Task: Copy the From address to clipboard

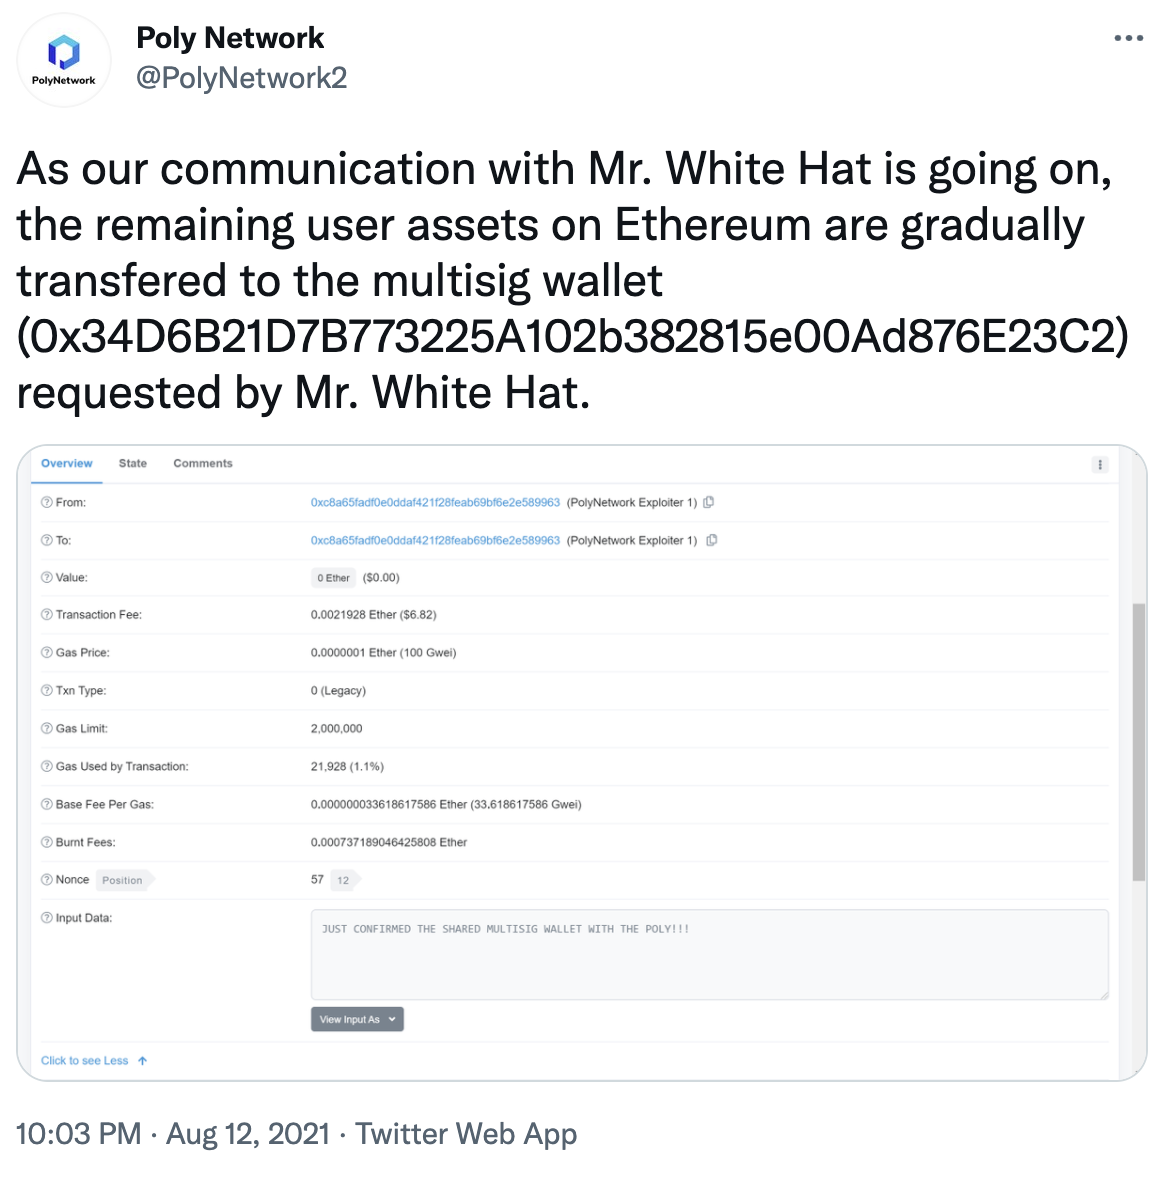Action: 709,502
